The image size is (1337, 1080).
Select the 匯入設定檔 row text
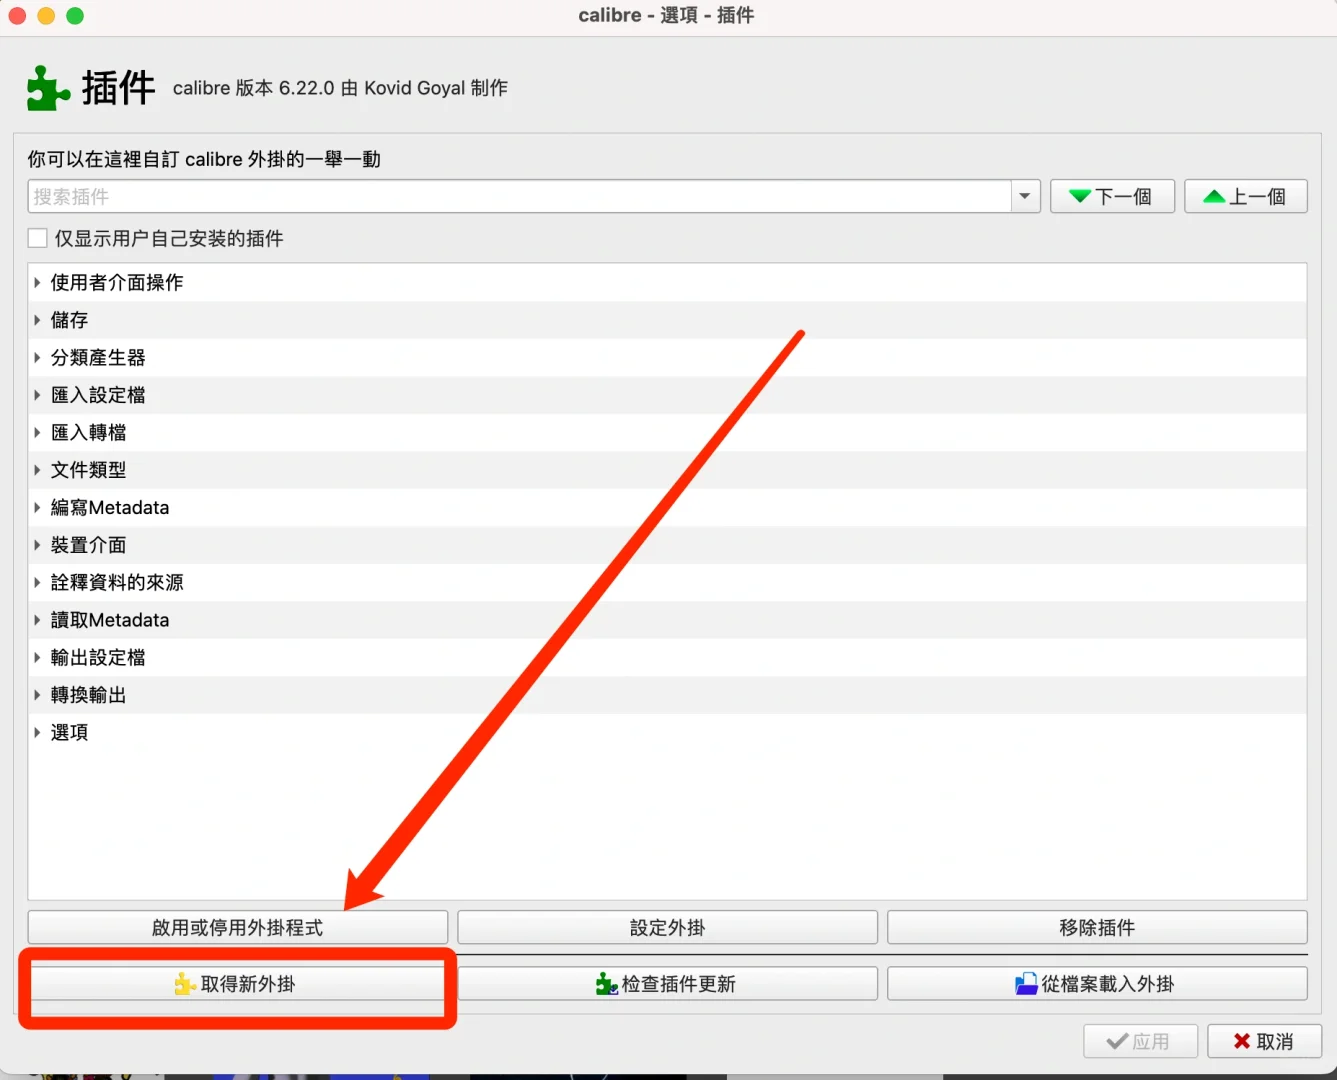pos(98,395)
